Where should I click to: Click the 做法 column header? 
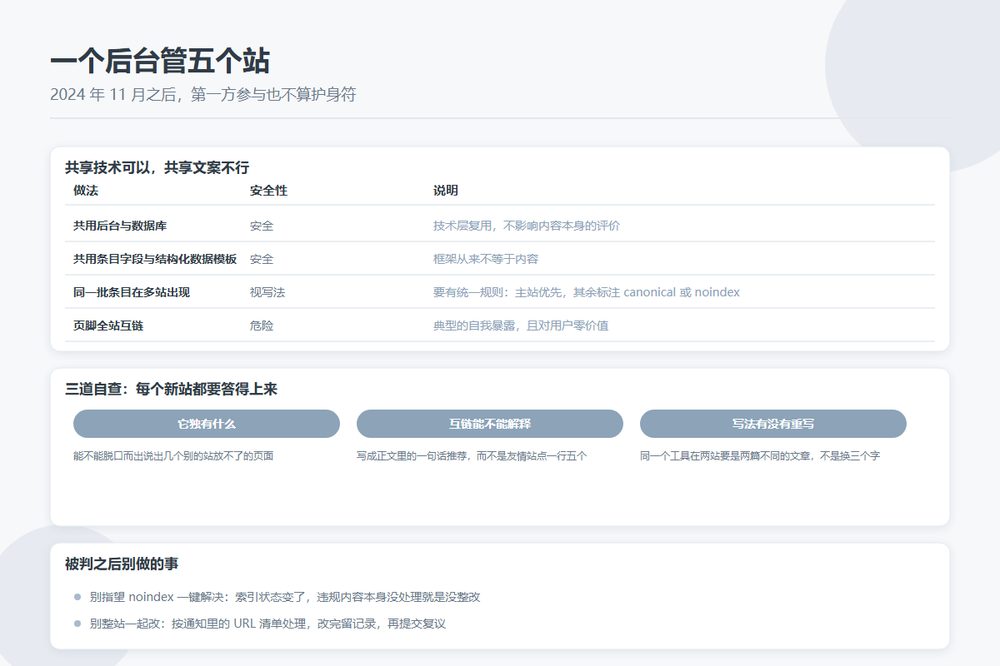point(85,190)
